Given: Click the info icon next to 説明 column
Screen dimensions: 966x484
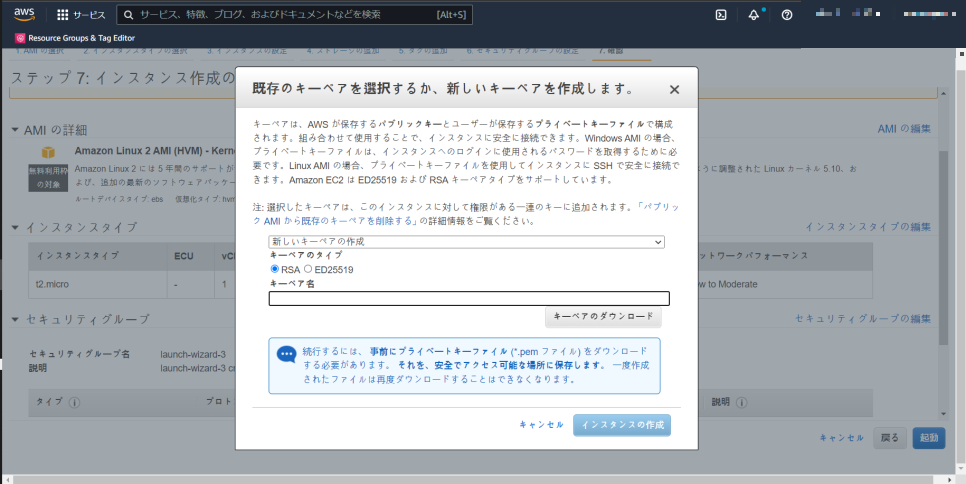Looking at the screenshot, I should click(742, 403).
